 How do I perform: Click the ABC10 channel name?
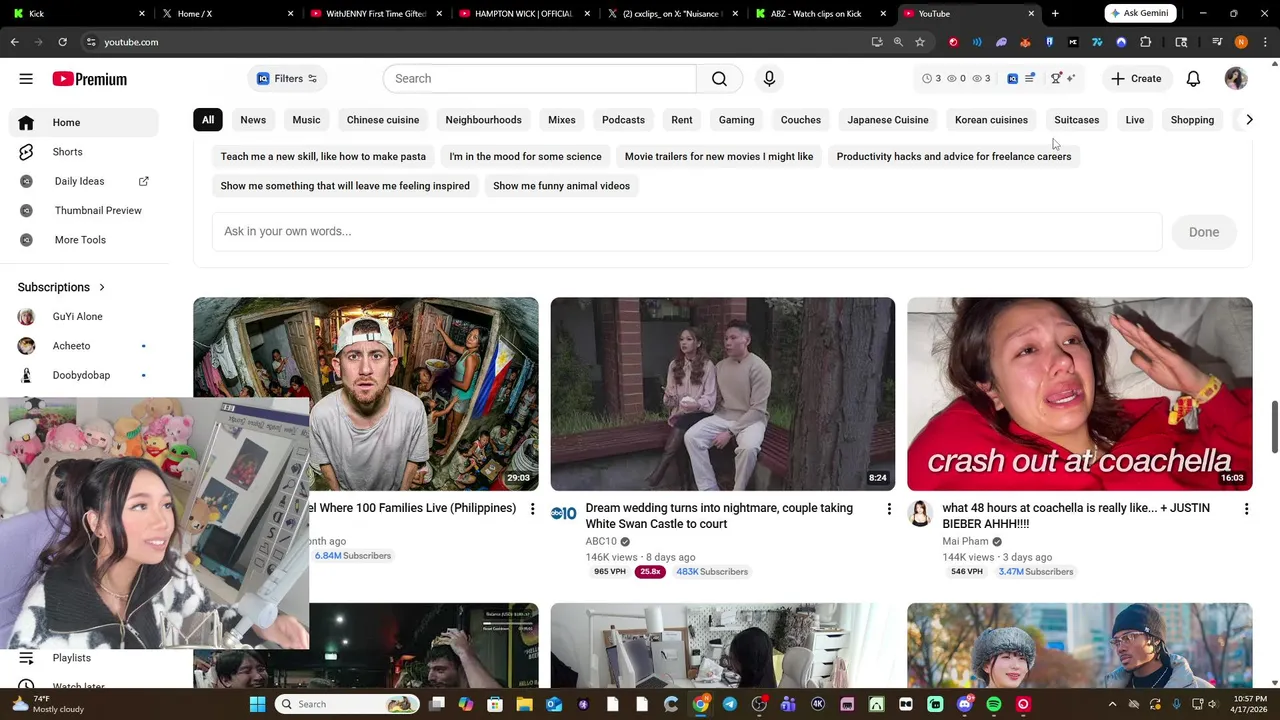click(601, 542)
